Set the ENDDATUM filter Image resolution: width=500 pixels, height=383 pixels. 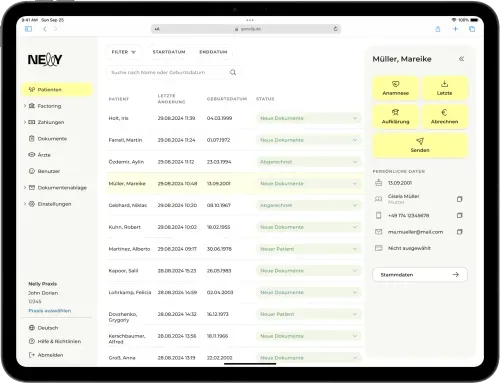(213, 52)
